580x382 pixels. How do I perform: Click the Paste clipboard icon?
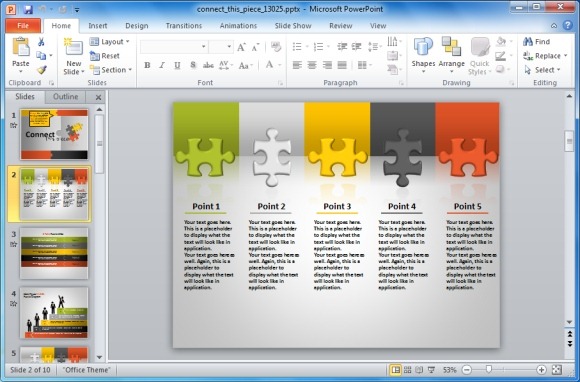21,47
